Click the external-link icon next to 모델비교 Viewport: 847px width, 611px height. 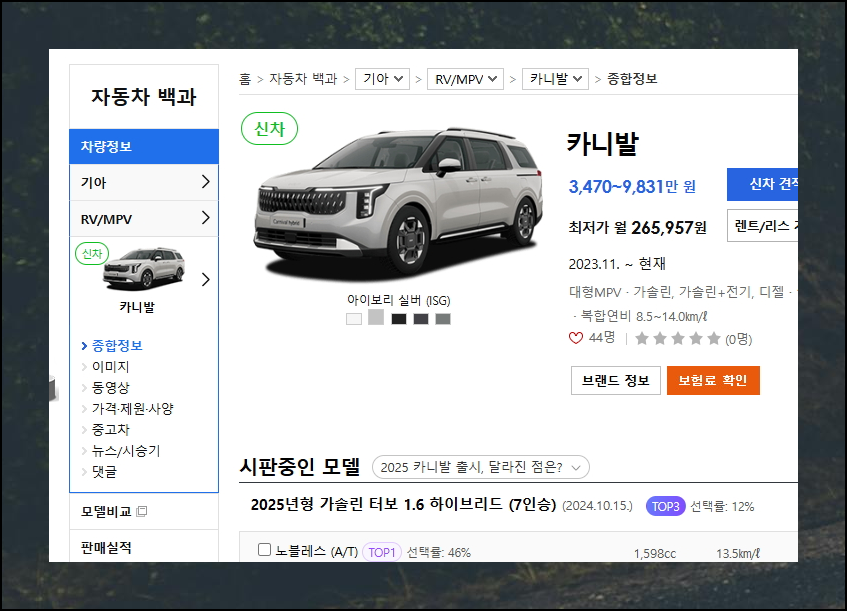(142, 511)
